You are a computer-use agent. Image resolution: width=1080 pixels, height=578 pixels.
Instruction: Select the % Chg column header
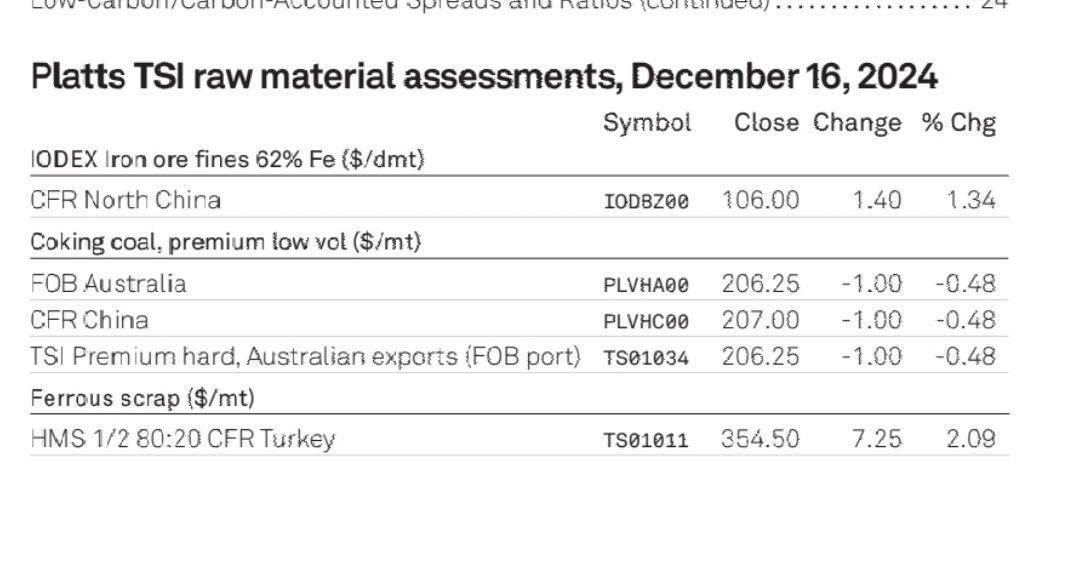[959, 124]
